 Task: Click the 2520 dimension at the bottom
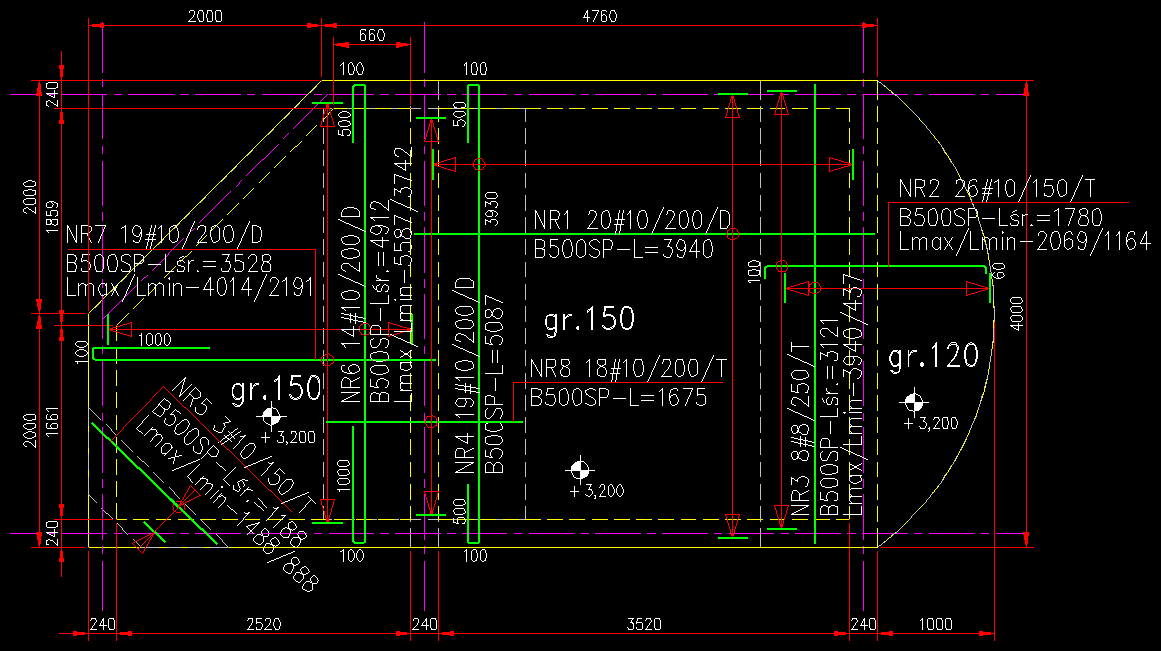pos(264,624)
